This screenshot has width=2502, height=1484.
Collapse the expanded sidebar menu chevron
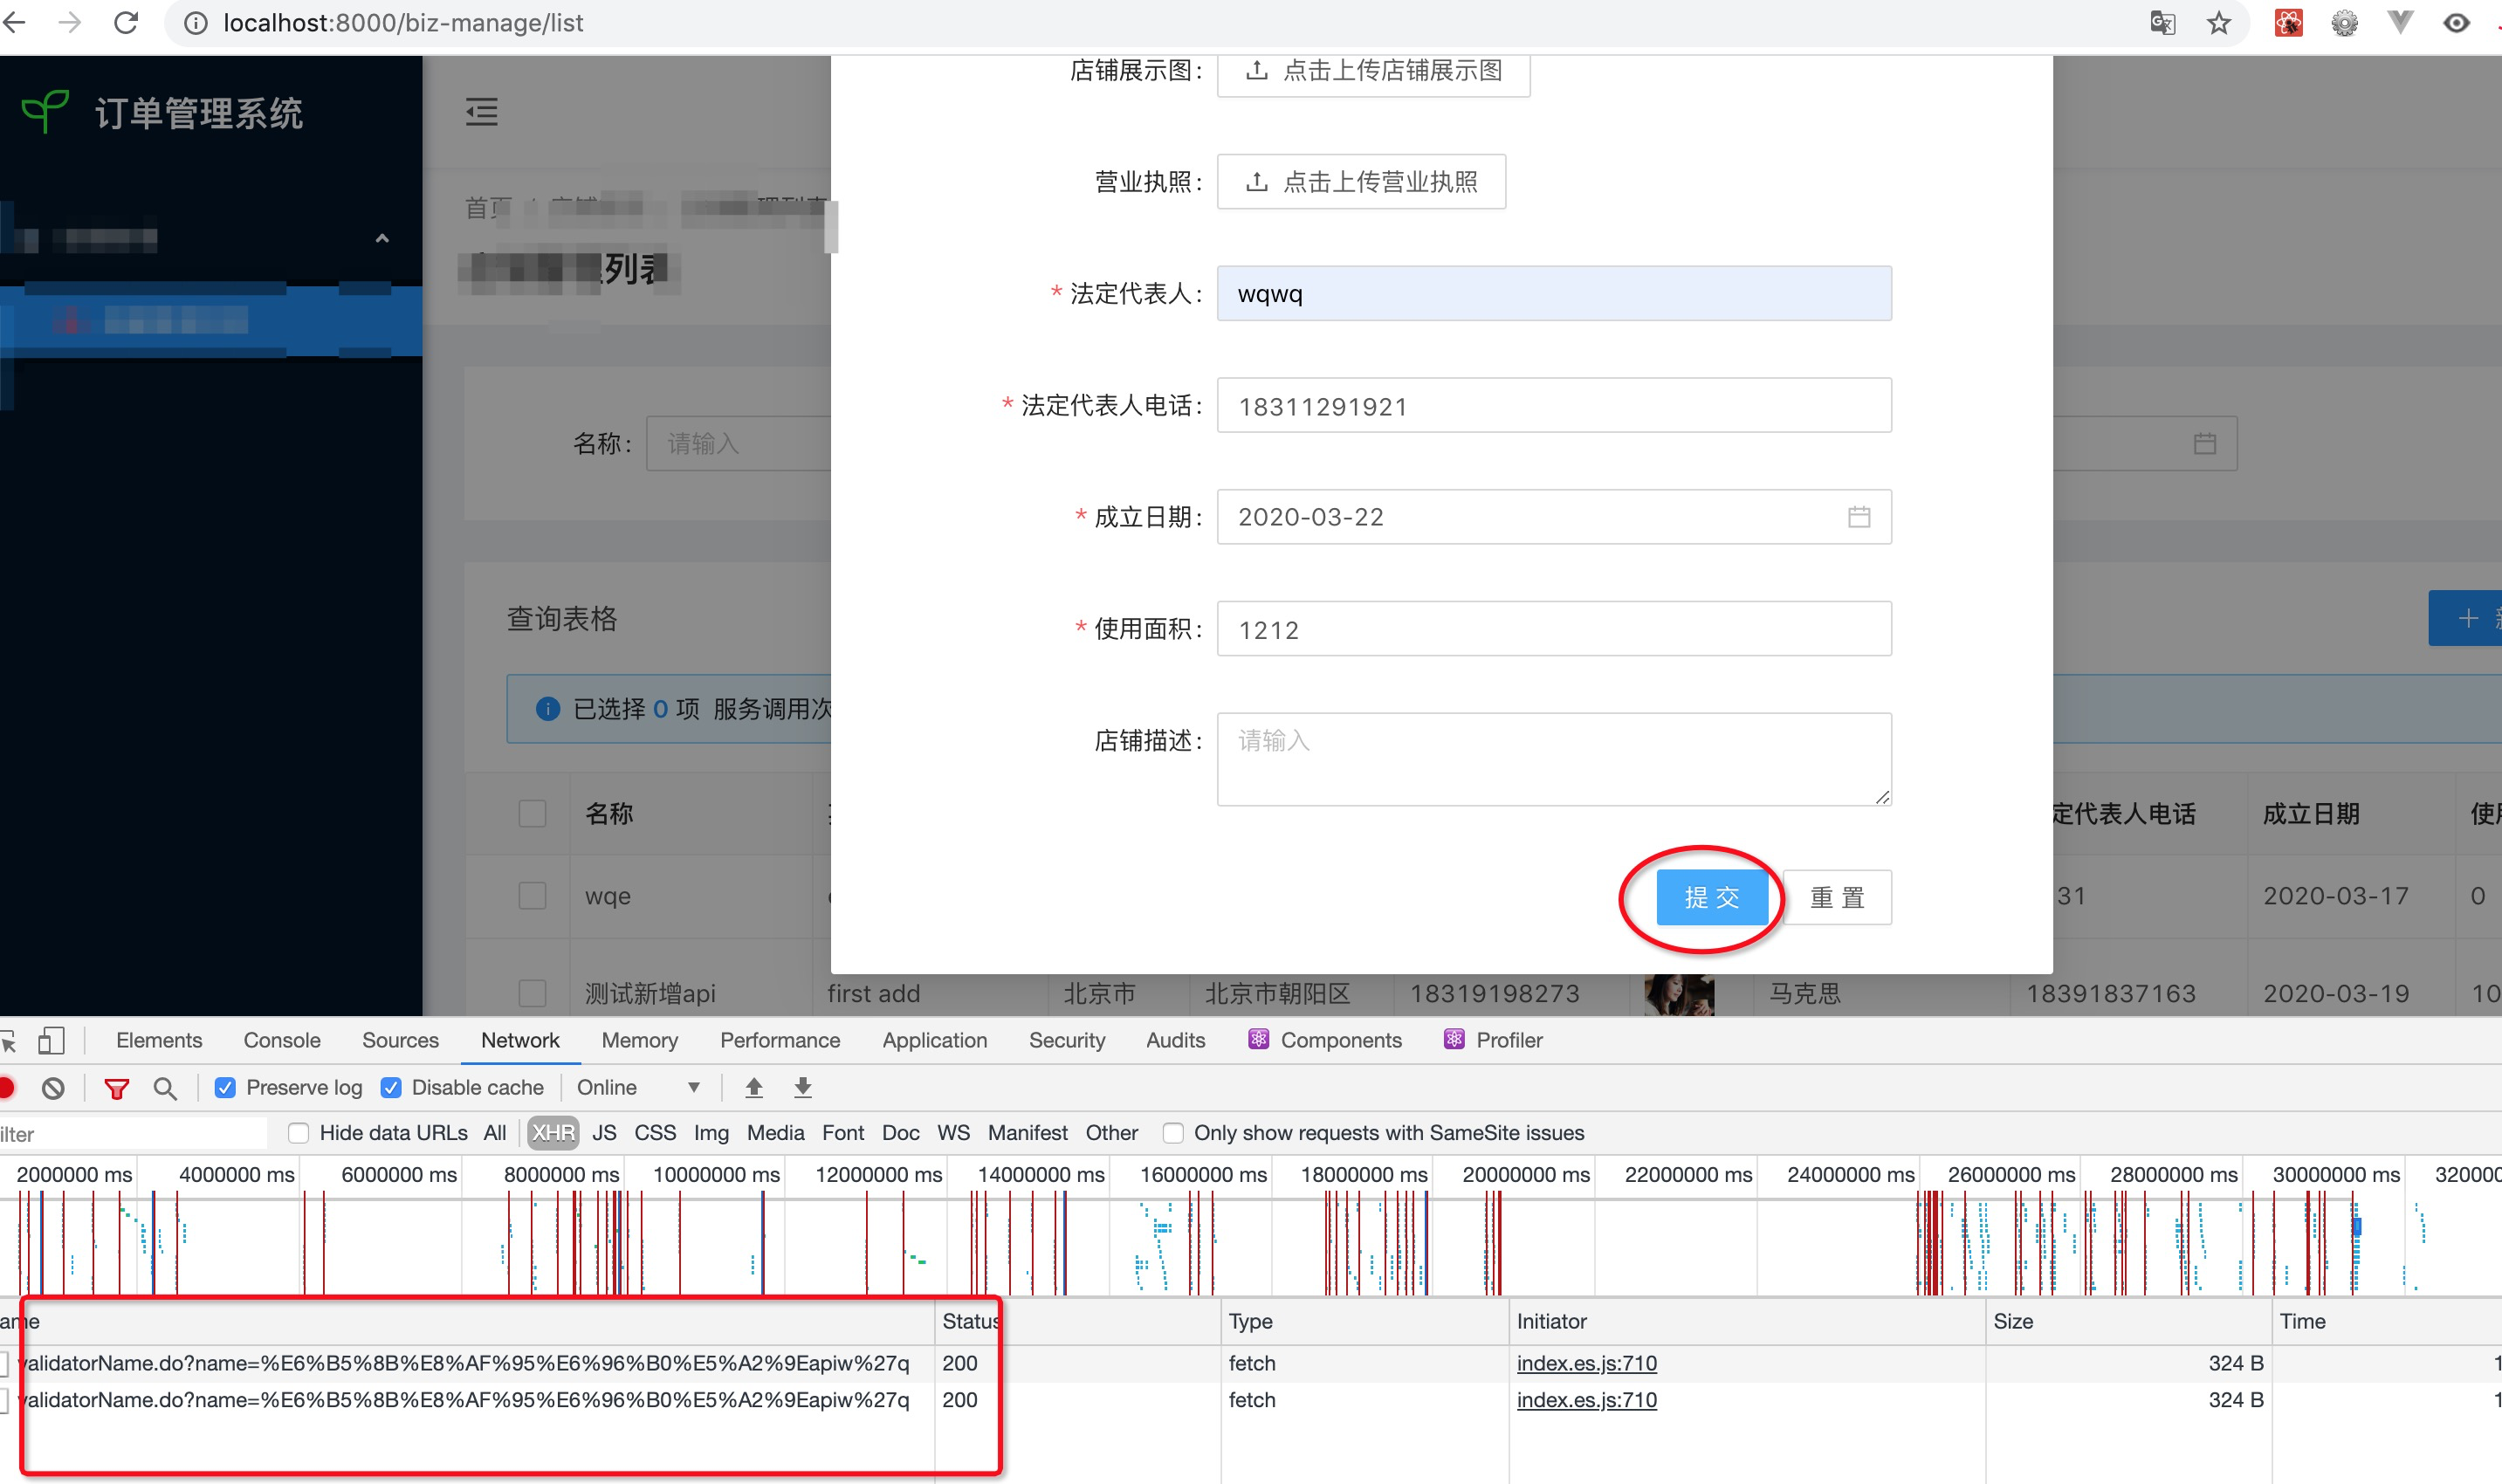coord(381,237)
